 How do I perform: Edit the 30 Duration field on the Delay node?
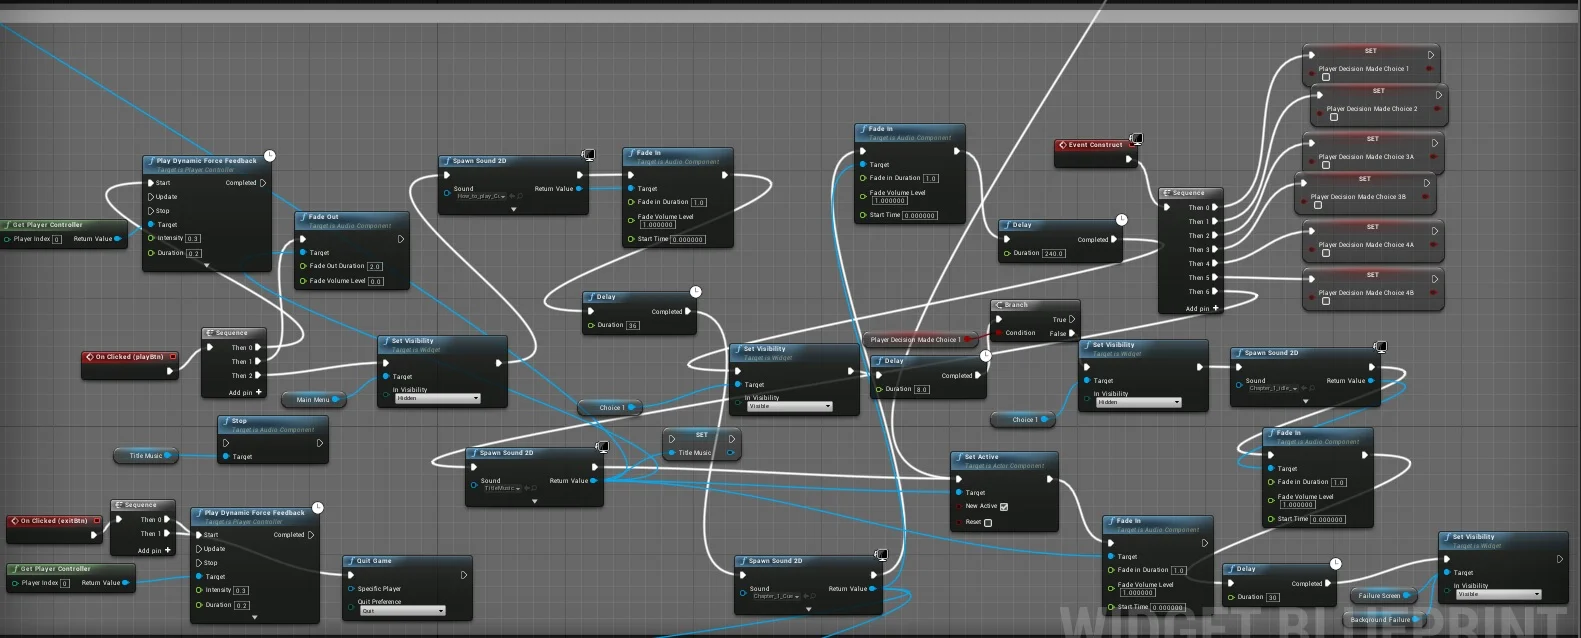point(1273,598)
